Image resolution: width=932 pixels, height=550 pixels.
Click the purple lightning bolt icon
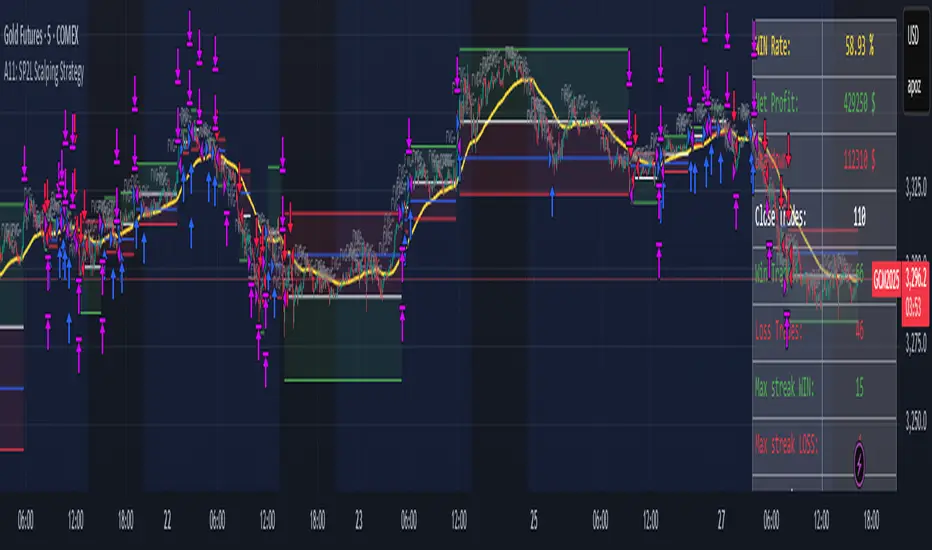click(x=859, y=463)
